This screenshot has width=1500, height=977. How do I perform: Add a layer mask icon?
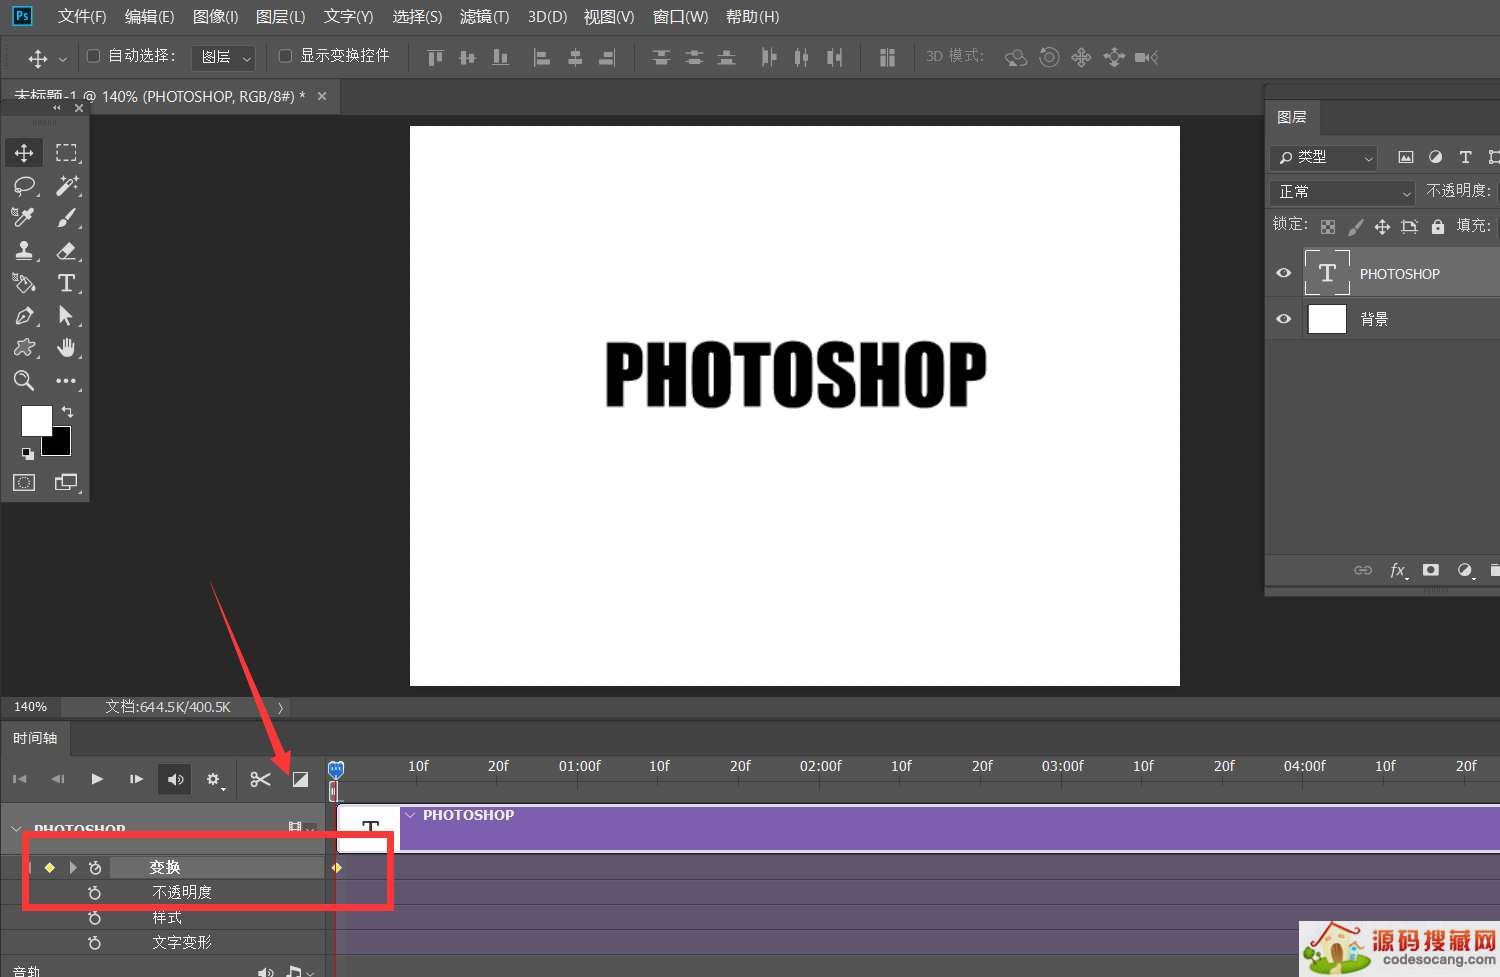[1431, 570]
